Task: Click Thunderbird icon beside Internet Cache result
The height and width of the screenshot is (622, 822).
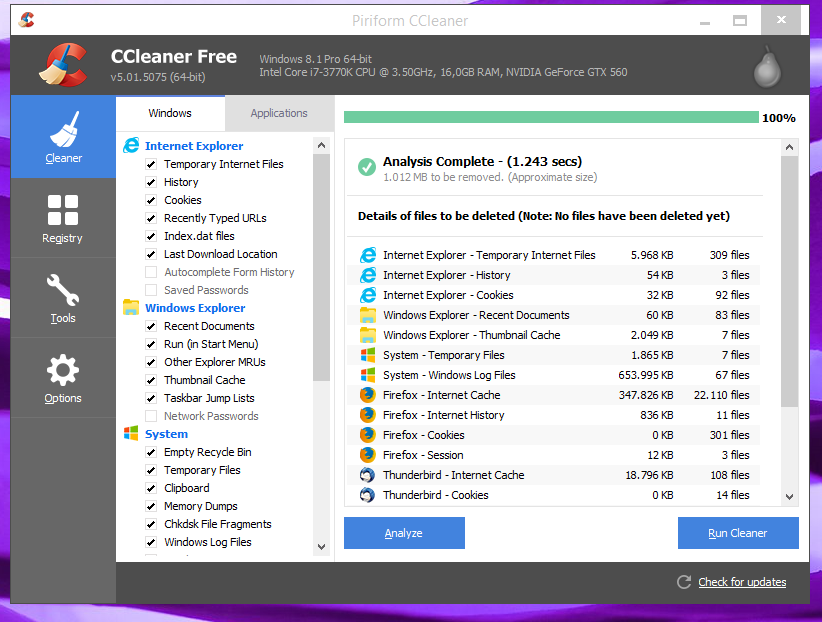Action: (368, 475)
